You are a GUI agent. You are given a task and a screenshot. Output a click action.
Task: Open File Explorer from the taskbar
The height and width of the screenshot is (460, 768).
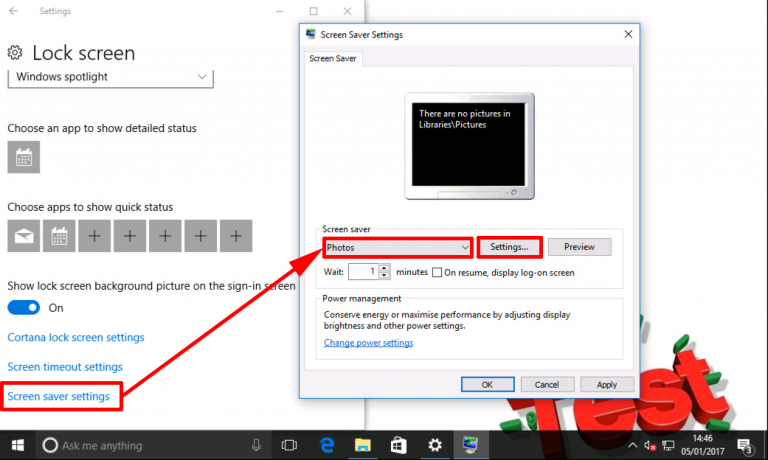click(x=362, y=445)
